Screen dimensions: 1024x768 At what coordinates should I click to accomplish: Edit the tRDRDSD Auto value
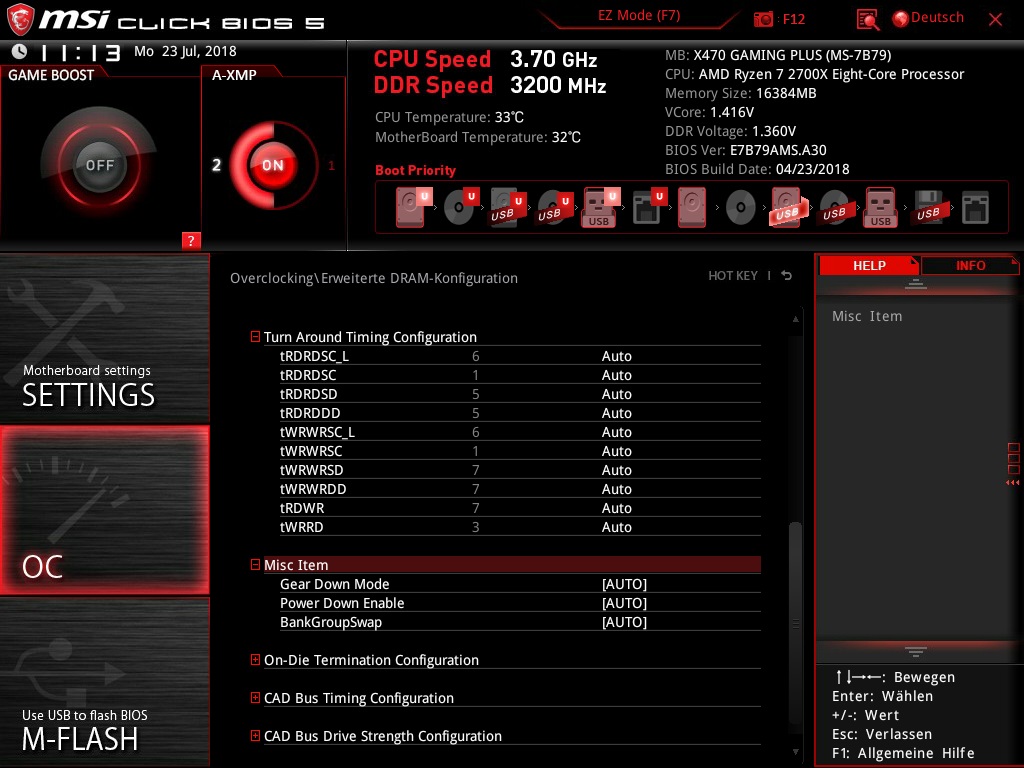[616, 394]
